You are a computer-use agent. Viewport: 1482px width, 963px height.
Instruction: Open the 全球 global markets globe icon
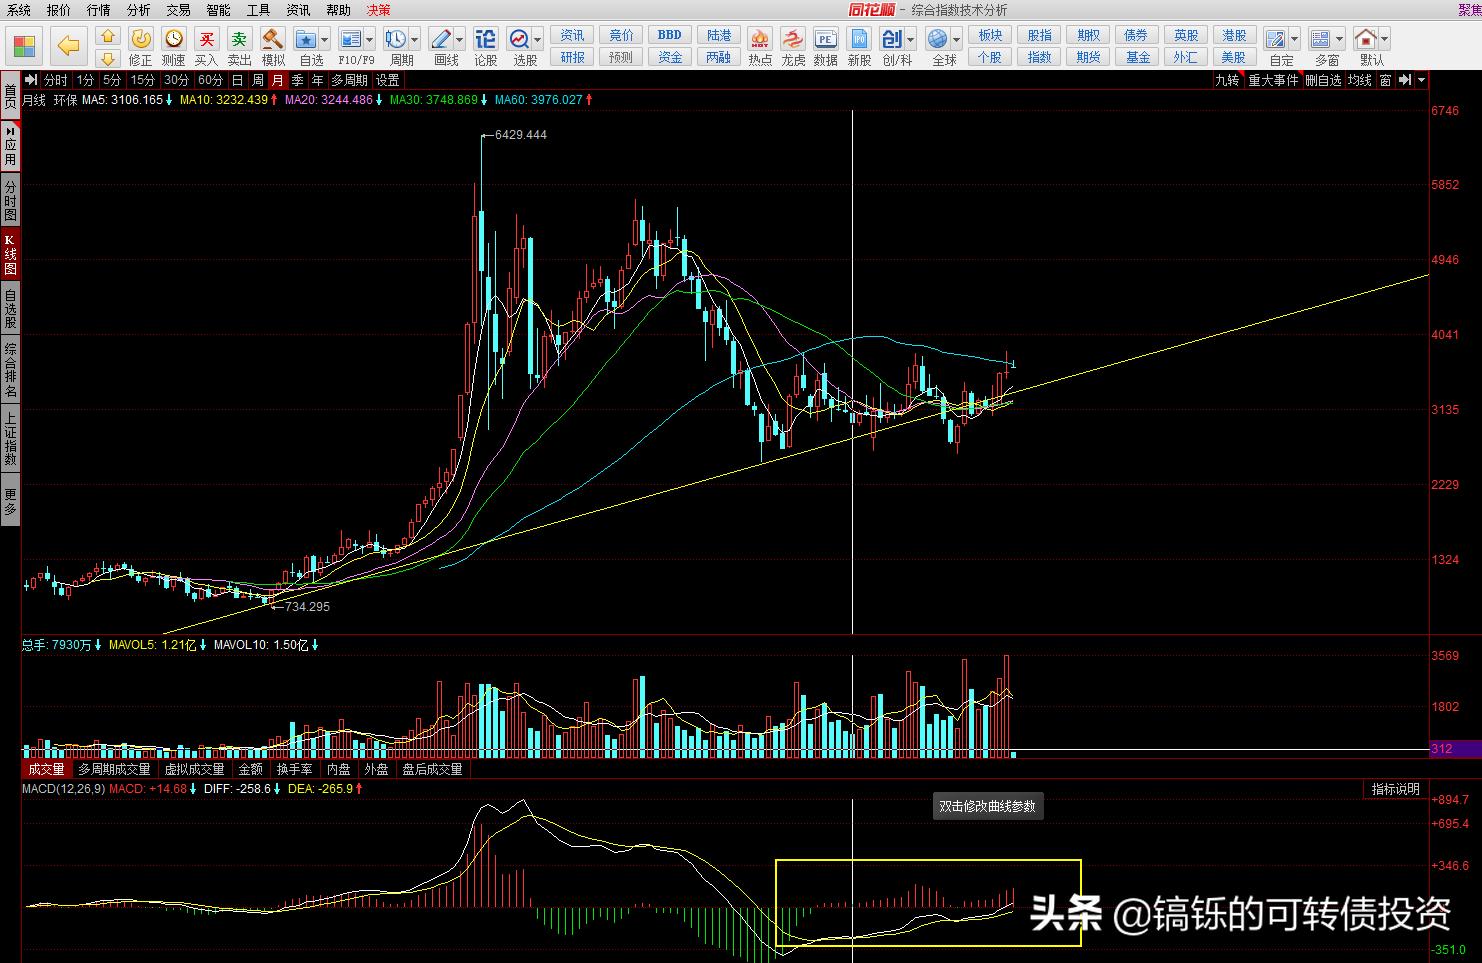click(938, 39)
